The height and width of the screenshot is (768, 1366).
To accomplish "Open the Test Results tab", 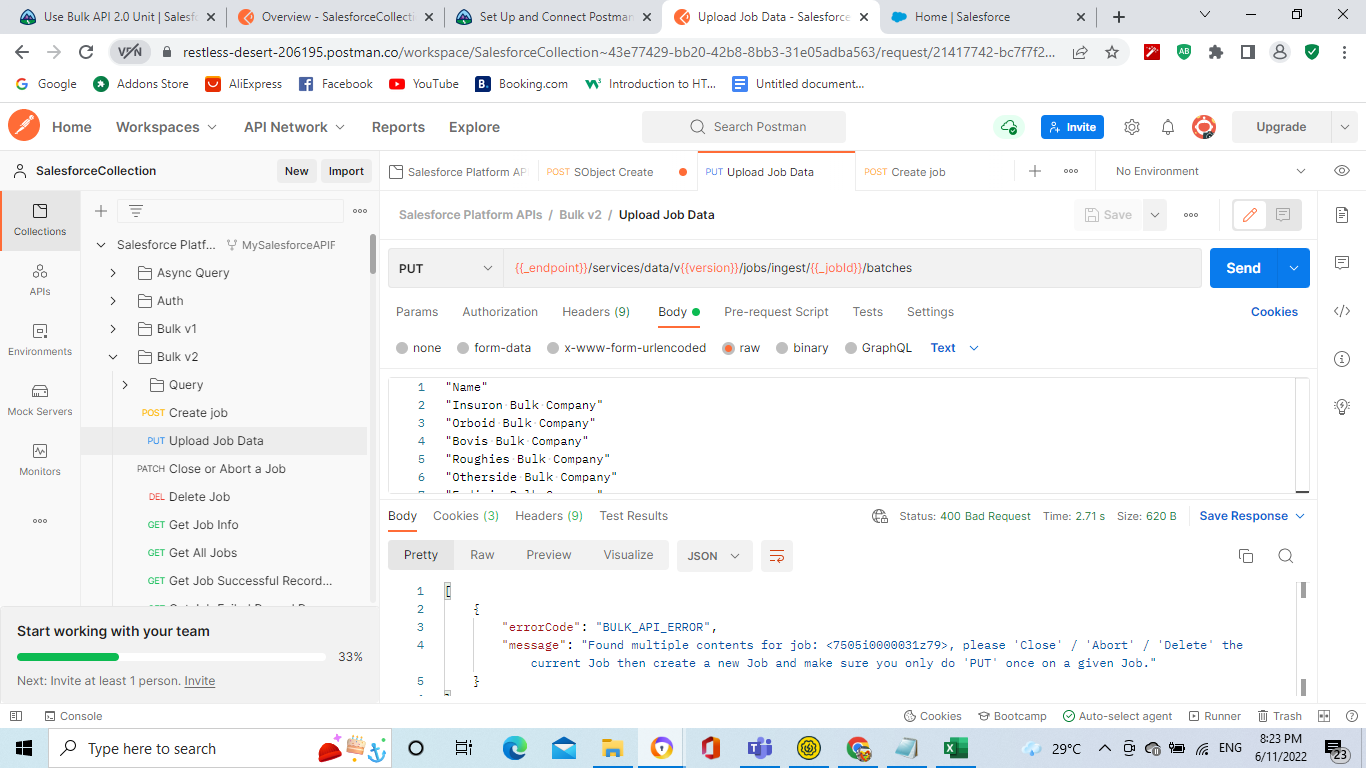I will tap(633, 516).
